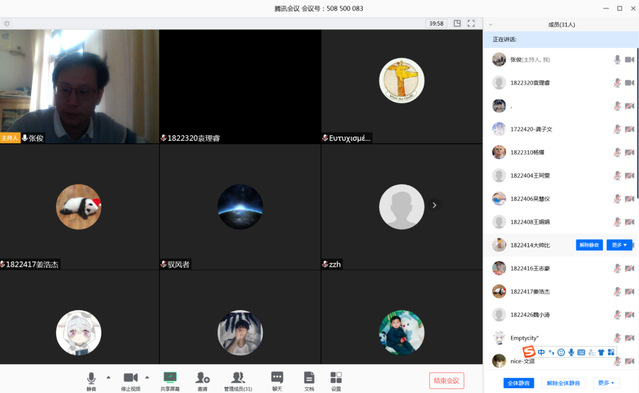The image size is (639, 393).
Task: Show next page of video tiles
Action: point(434,205)
